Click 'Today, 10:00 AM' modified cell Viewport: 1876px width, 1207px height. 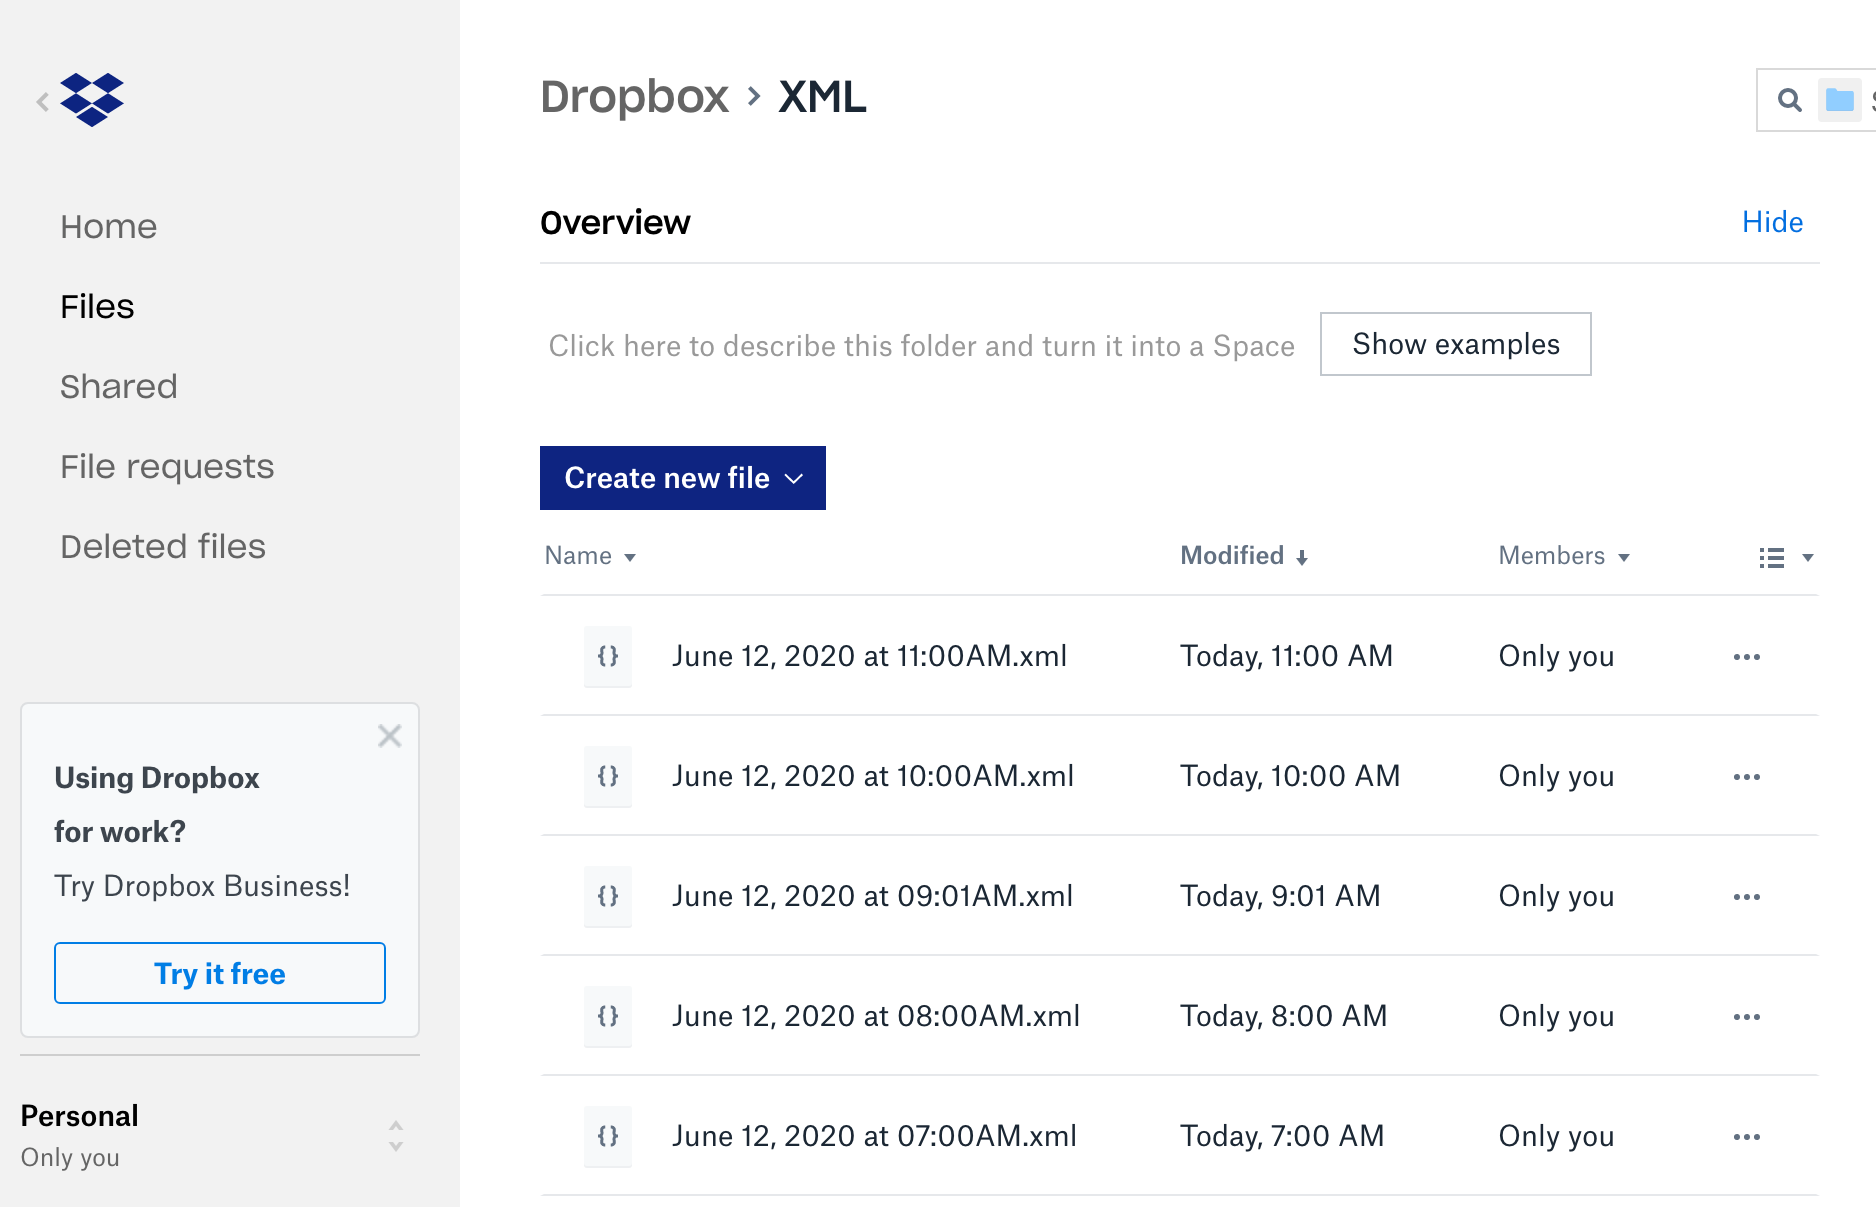(x=1290, y=776)
